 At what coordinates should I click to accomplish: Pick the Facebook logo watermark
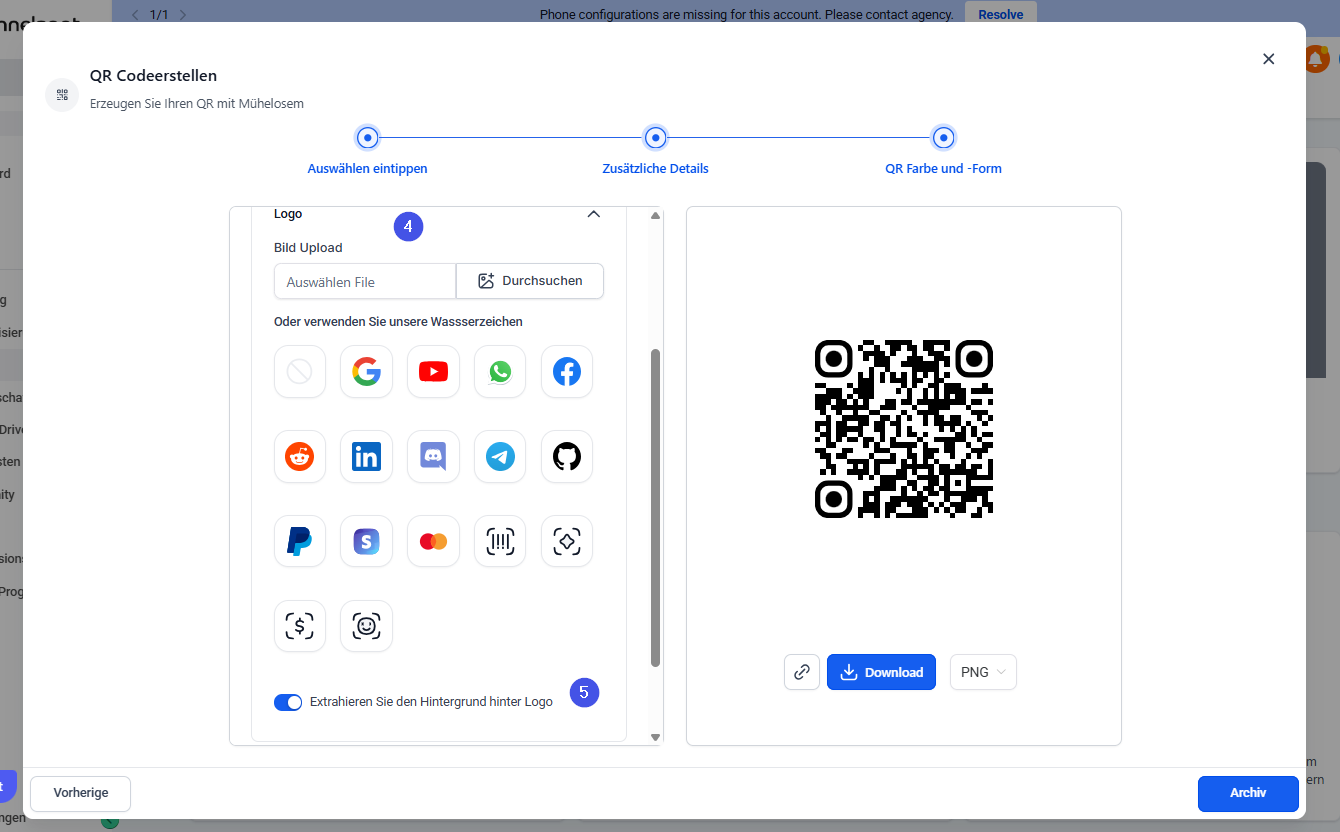coord(567,372)
